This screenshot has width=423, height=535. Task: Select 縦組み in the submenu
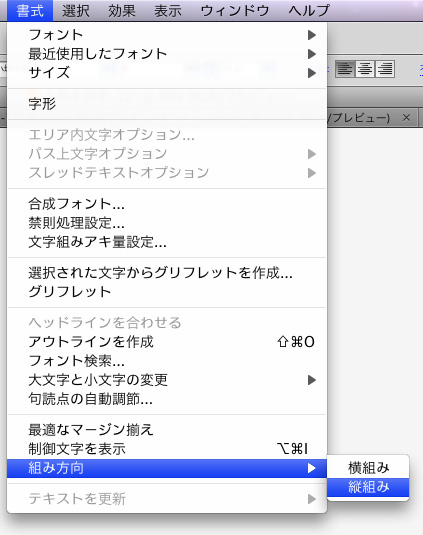[x=368, y=487]
